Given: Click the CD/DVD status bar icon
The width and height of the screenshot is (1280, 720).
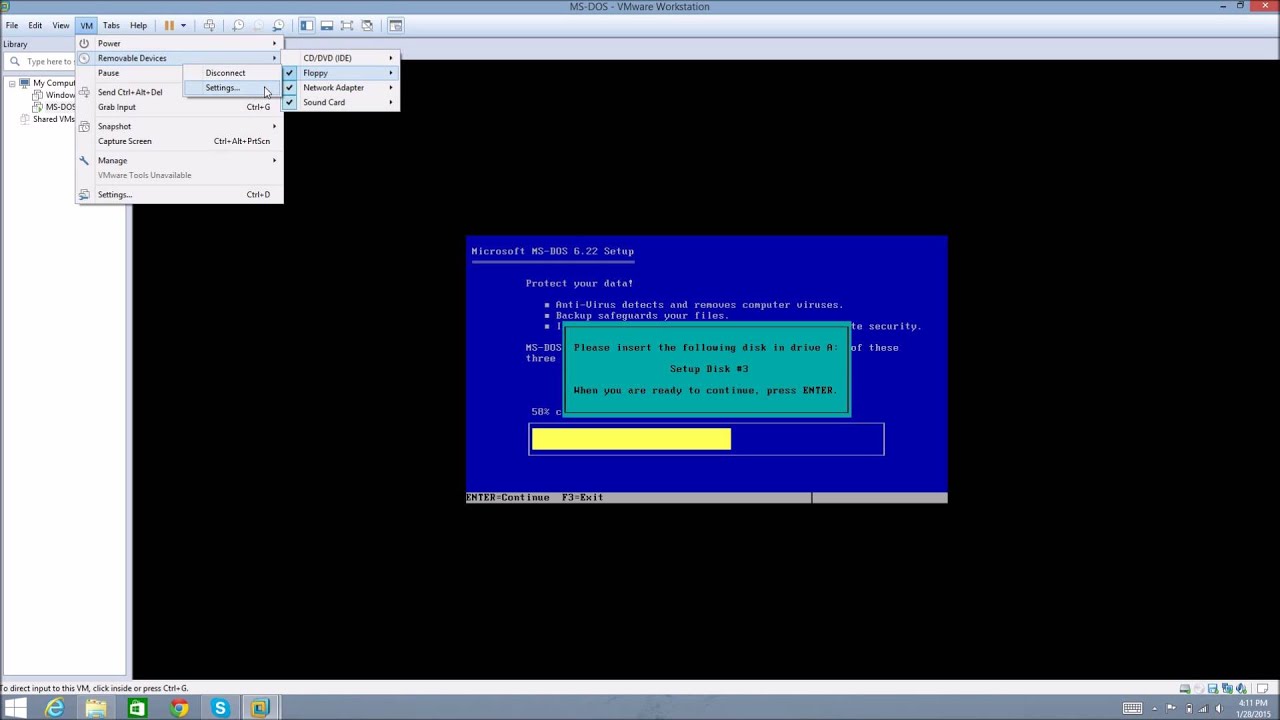Looking at the screenshot, I should pos(1199,688).
